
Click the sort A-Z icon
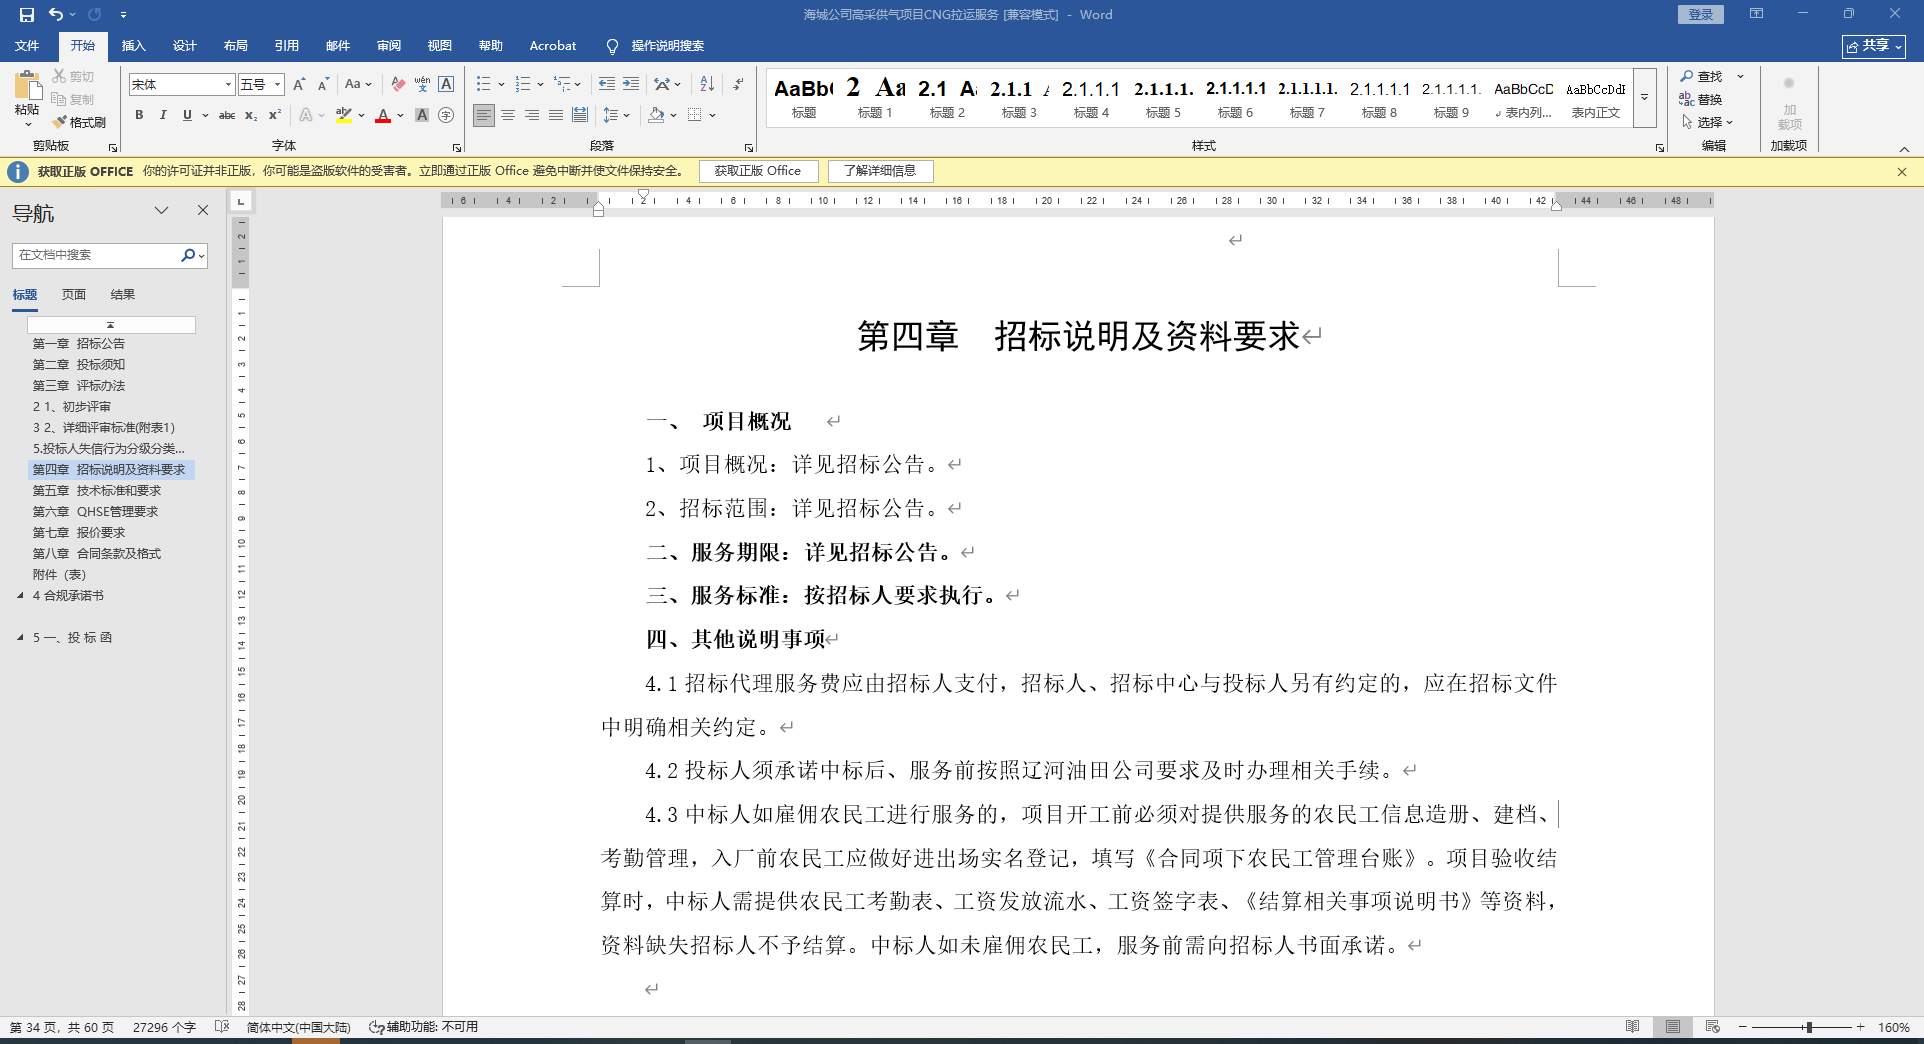click(707, 84)
